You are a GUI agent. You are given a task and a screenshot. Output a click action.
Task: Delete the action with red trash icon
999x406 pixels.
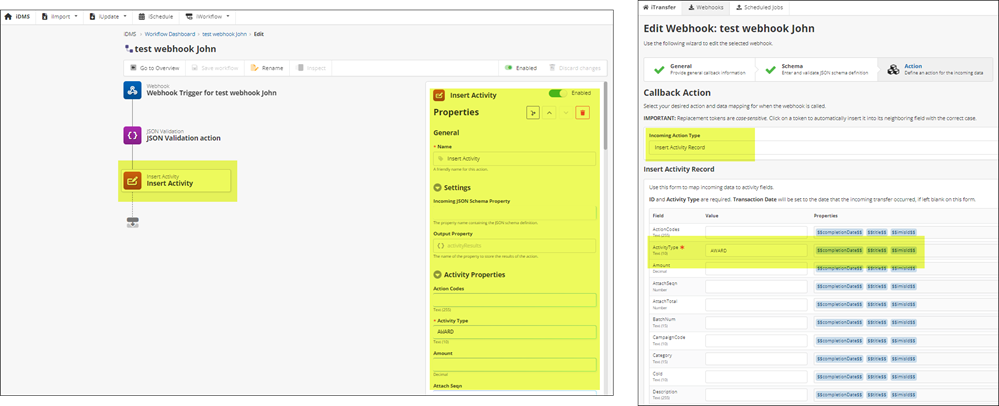(582, 113)
